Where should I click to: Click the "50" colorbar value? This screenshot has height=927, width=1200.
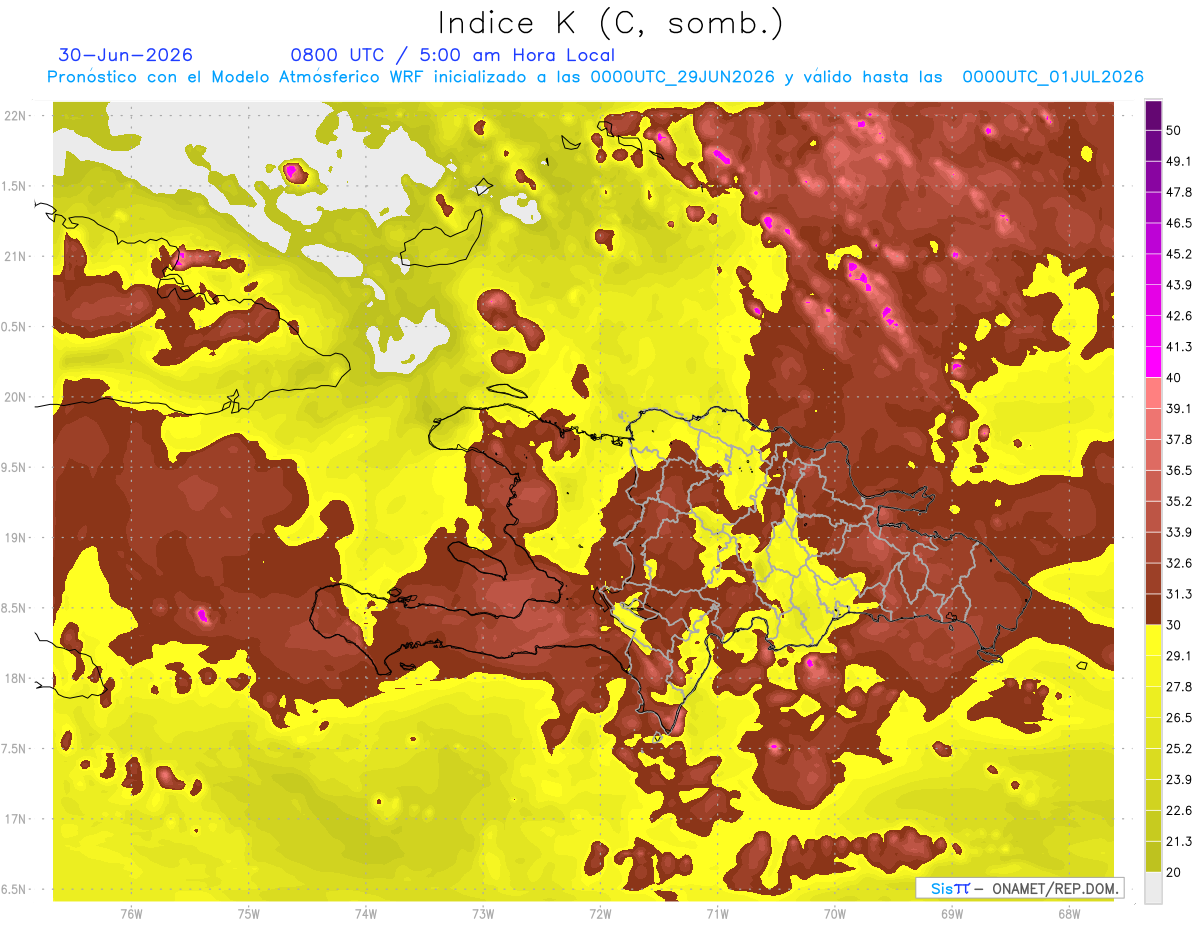click(1175, 130)
